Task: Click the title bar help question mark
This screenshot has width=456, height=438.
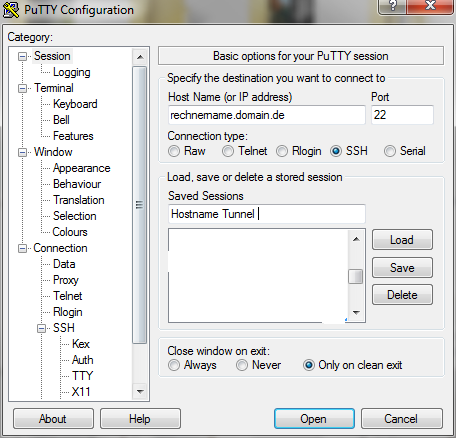Action: [393, 5]
